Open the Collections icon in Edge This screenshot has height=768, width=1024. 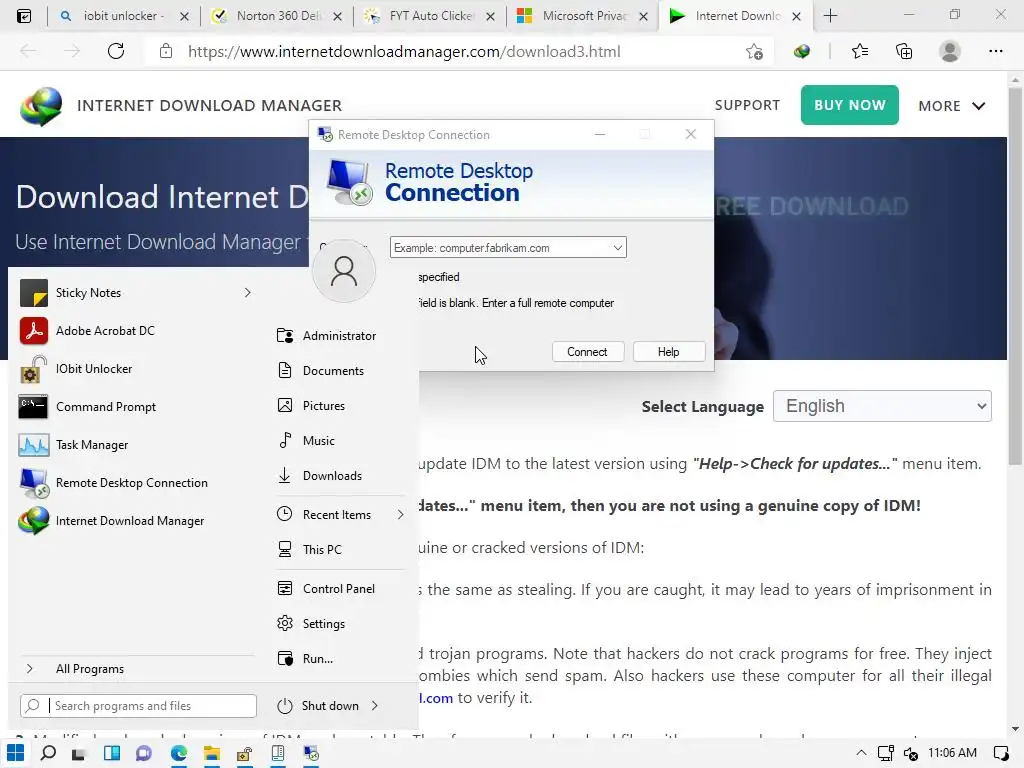click(904, 51)
